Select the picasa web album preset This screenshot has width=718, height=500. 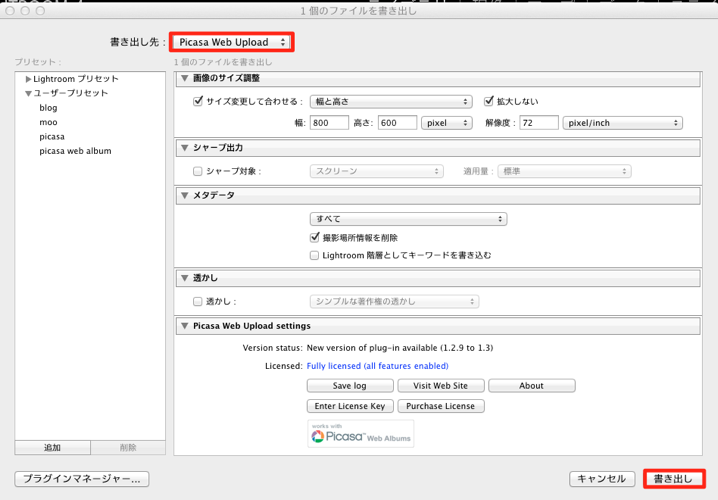[75, 151]
